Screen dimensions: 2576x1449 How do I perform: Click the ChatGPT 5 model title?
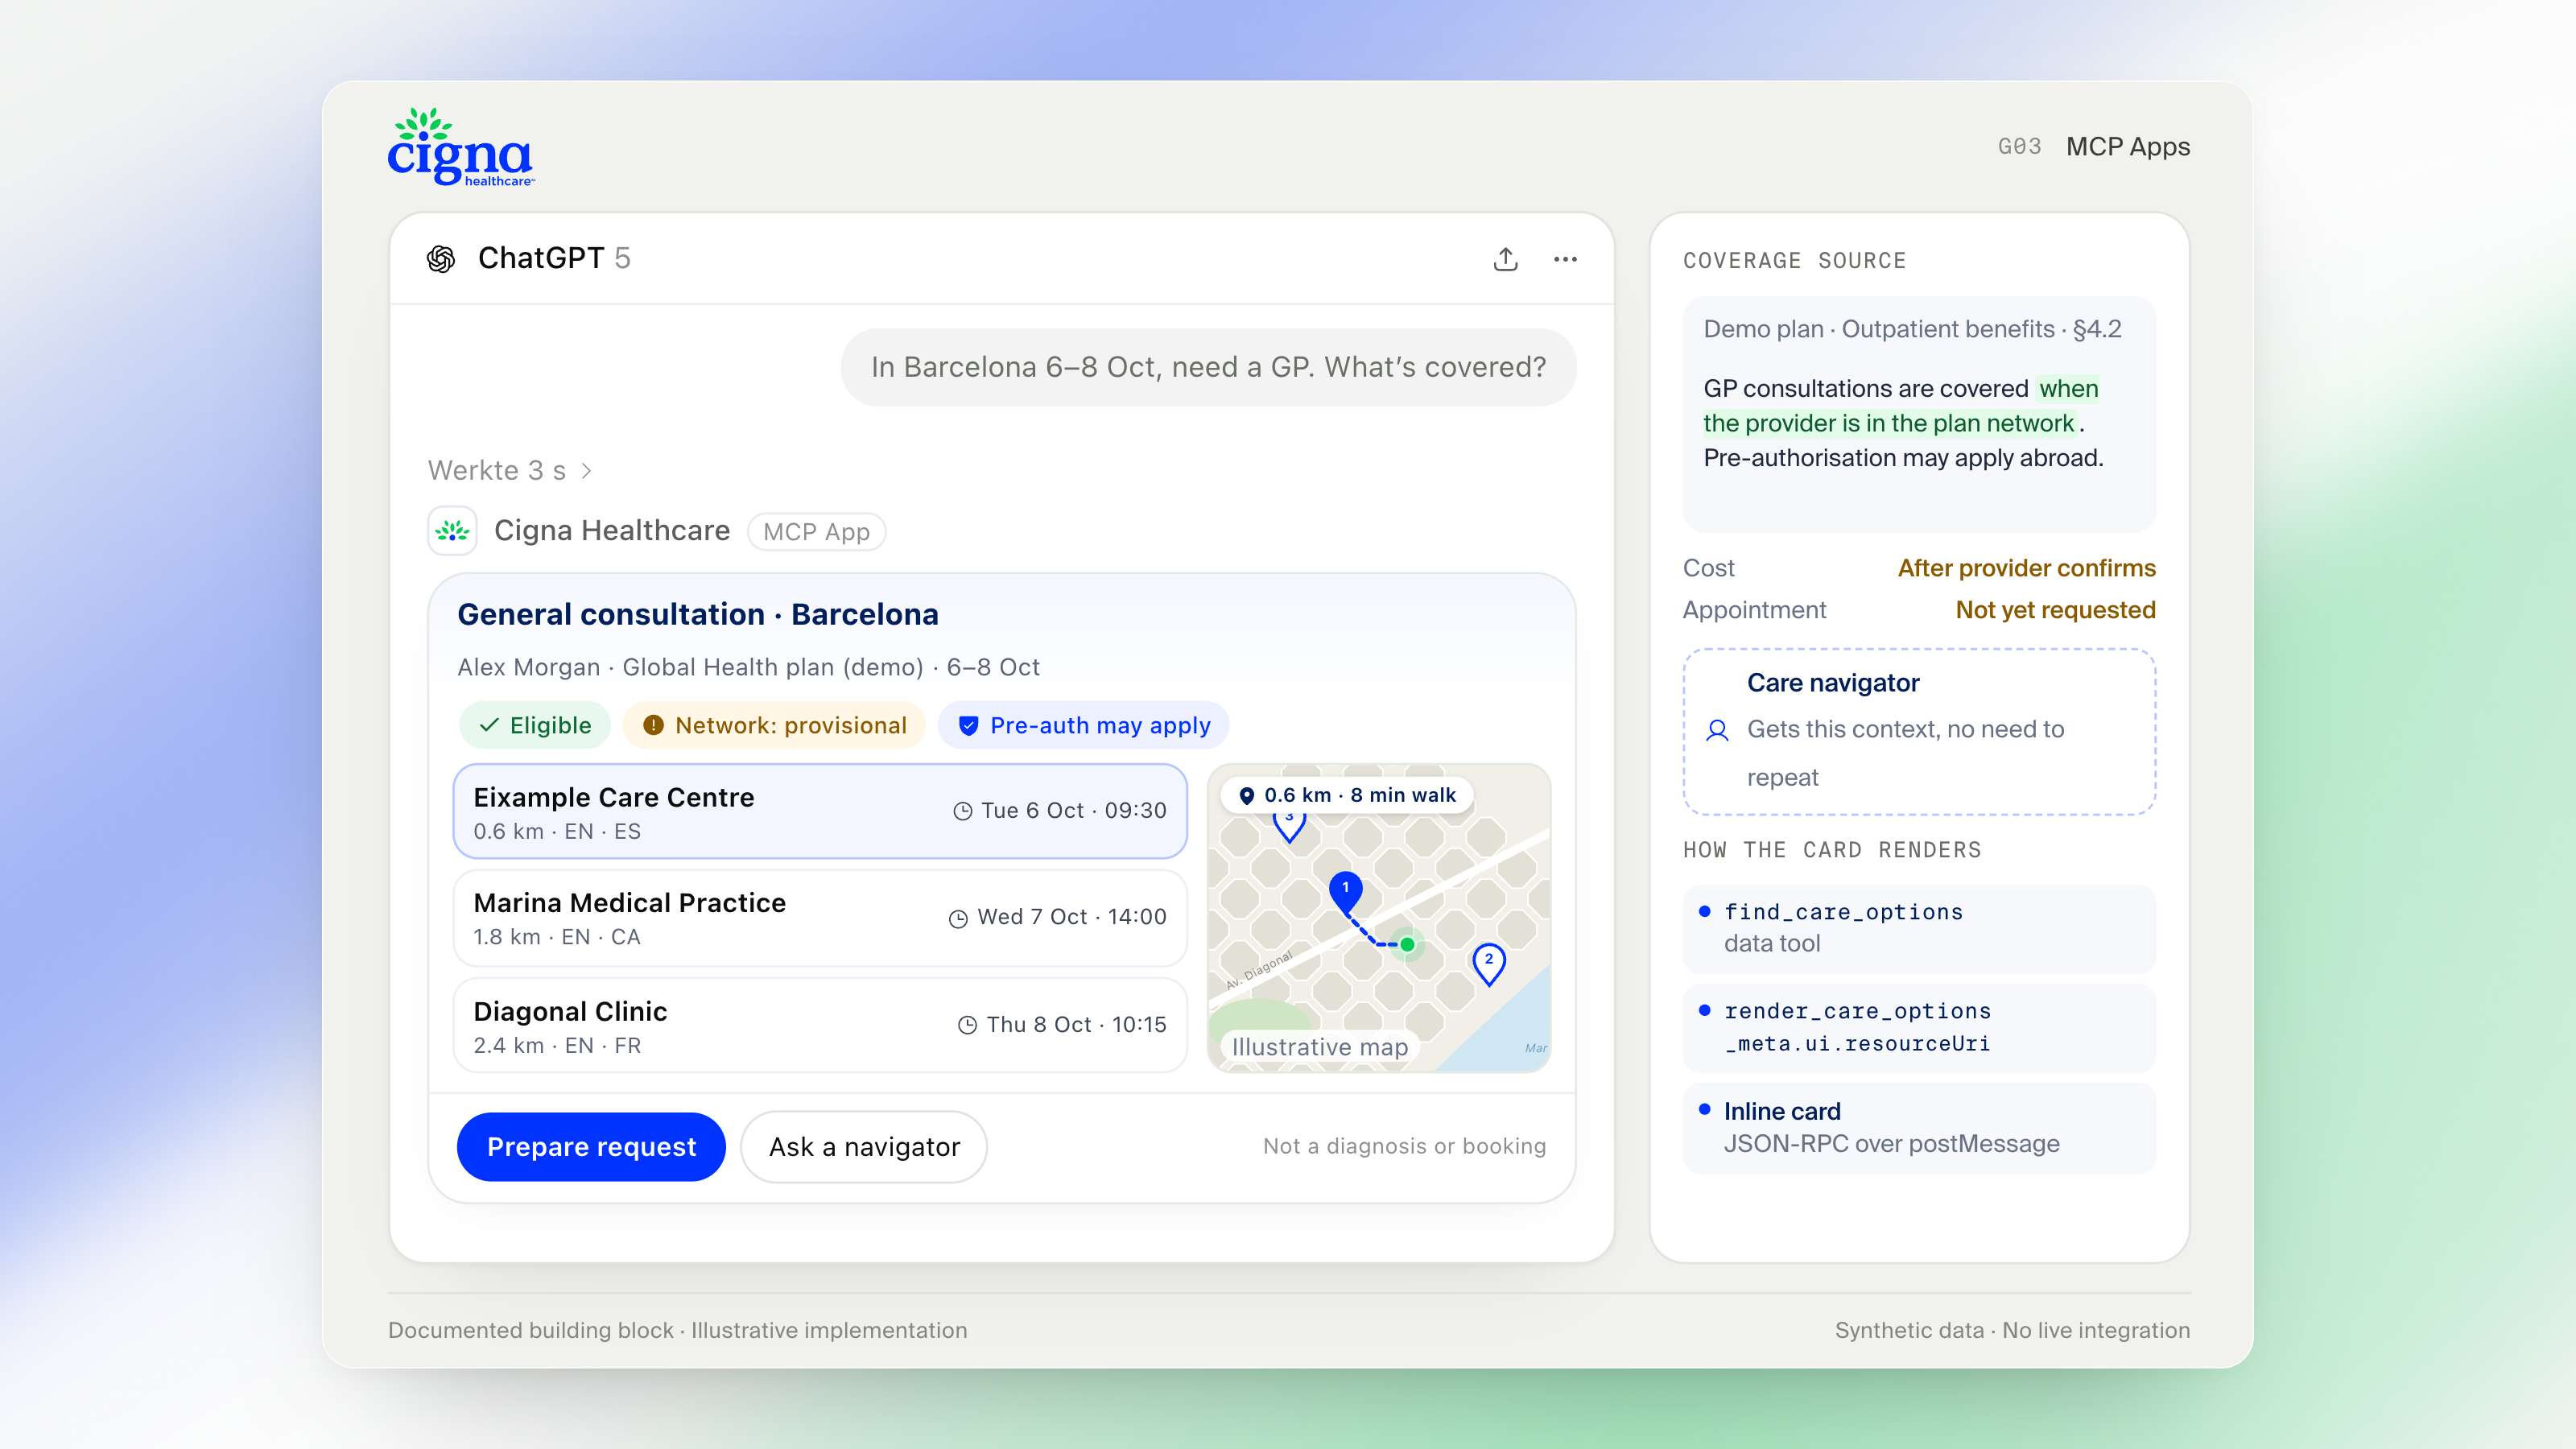point(554,258)
